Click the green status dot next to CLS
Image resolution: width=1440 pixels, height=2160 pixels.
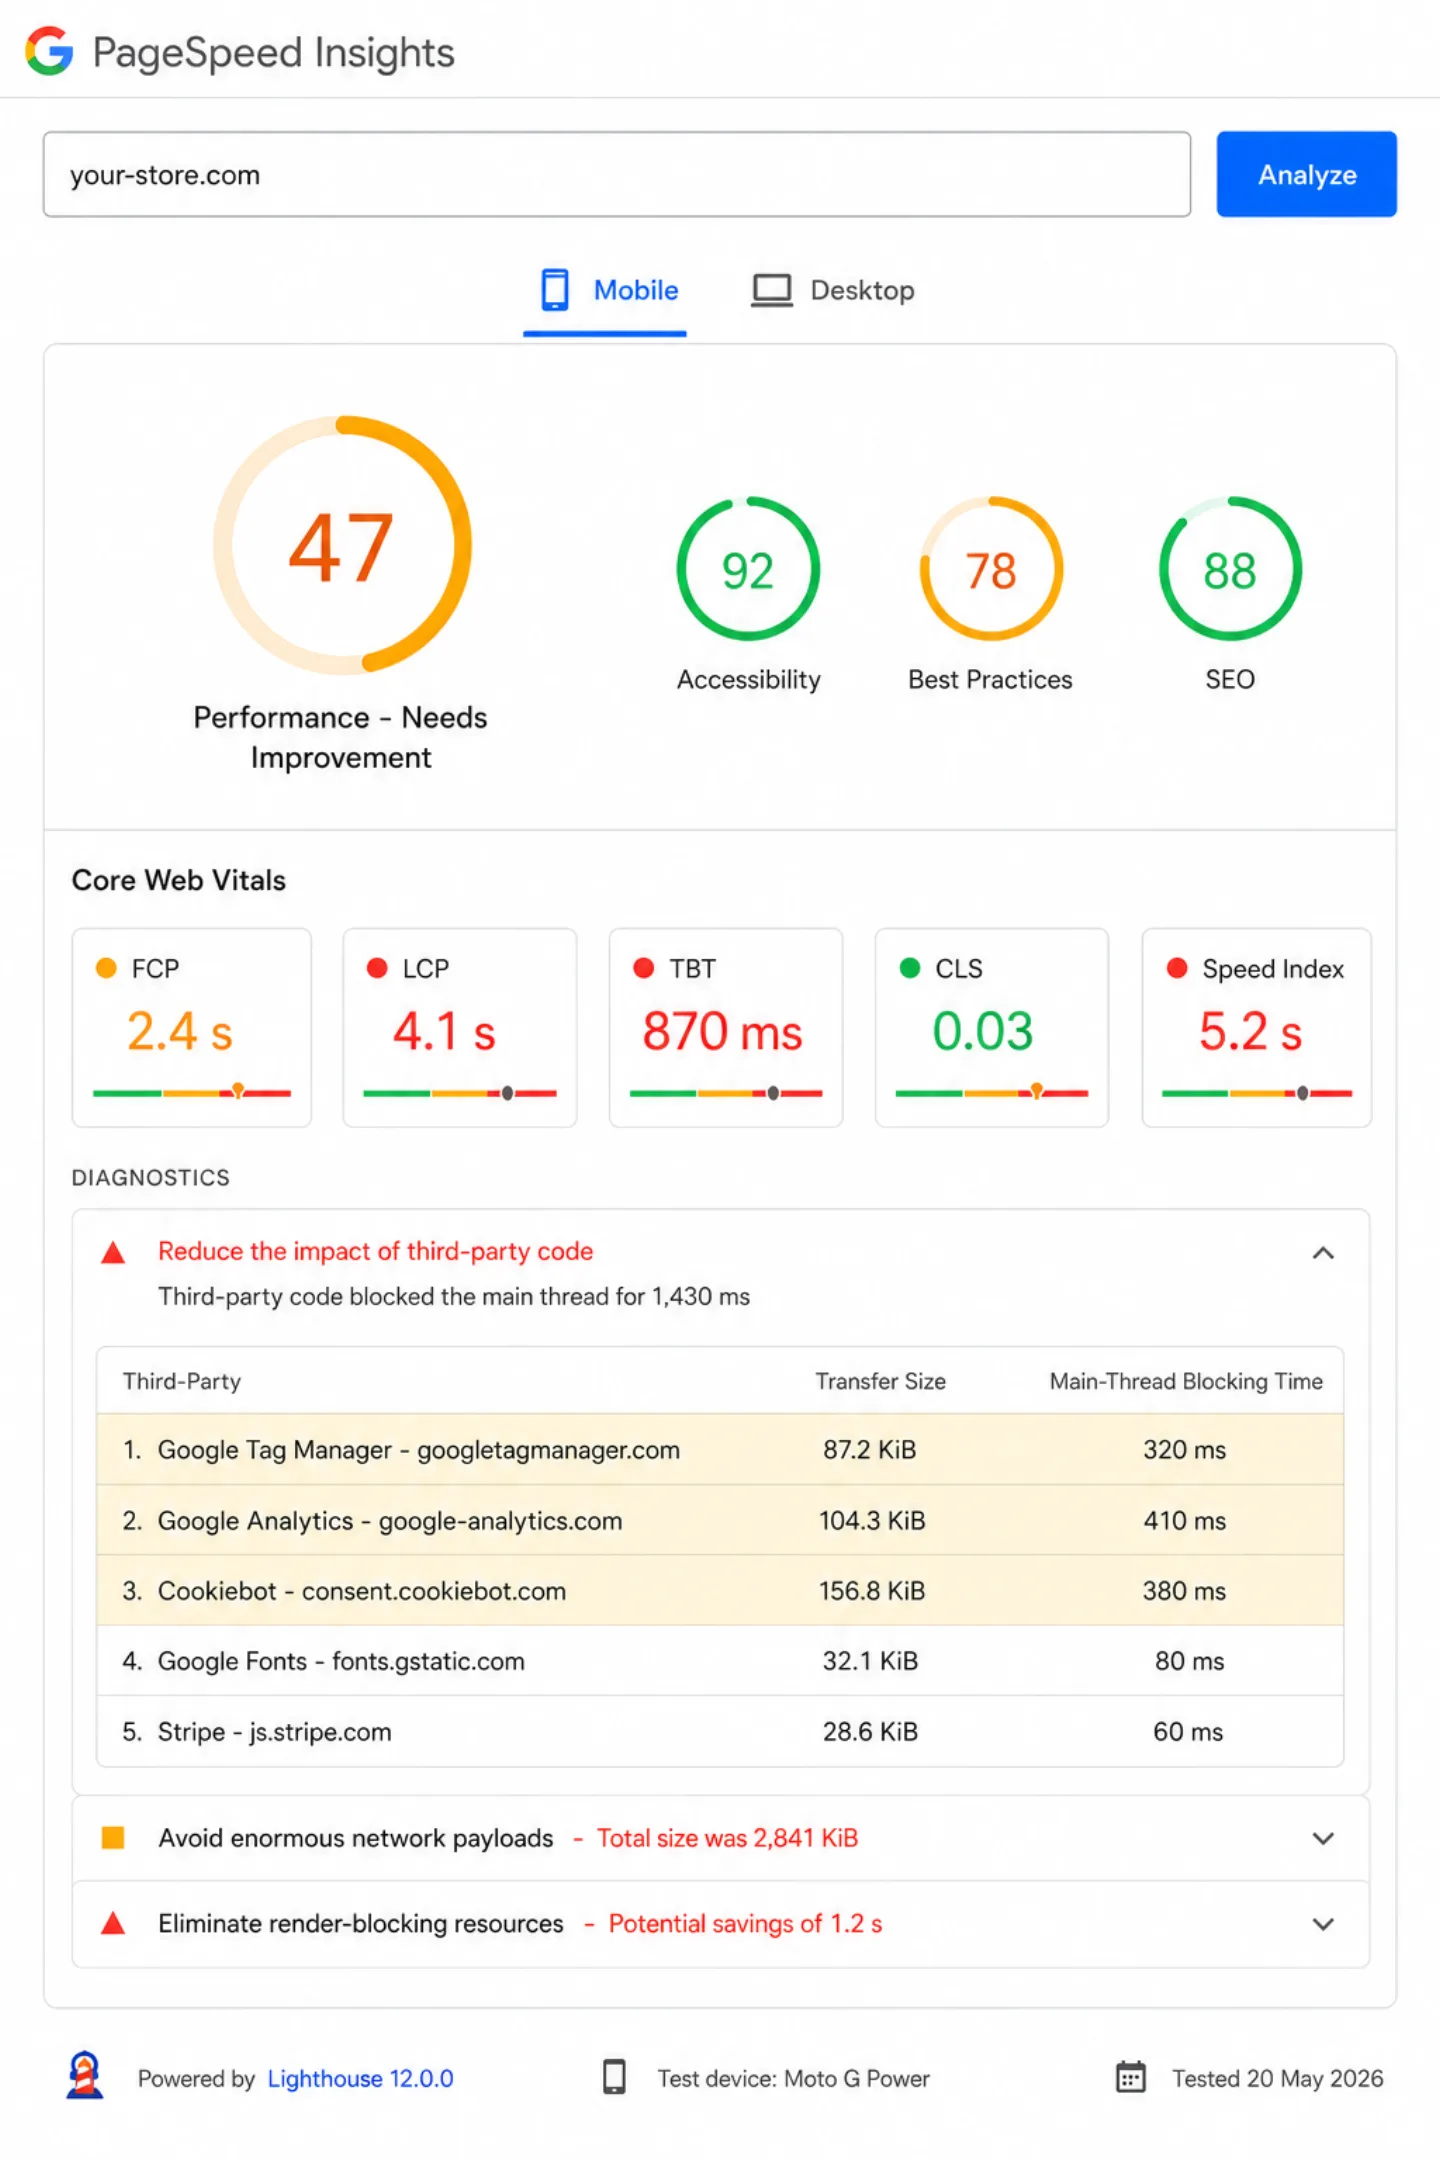(x=910, y=968)
